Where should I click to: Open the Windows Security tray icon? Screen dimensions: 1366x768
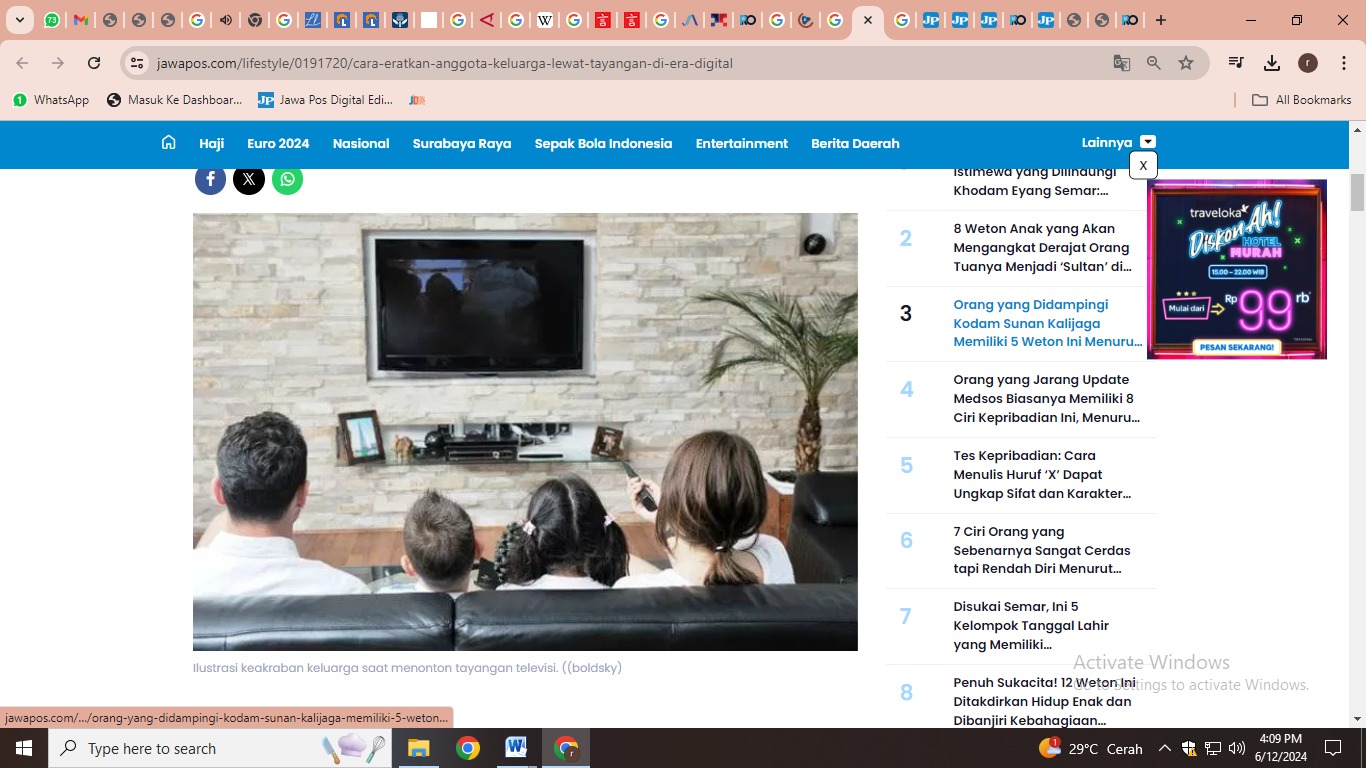1189,748
